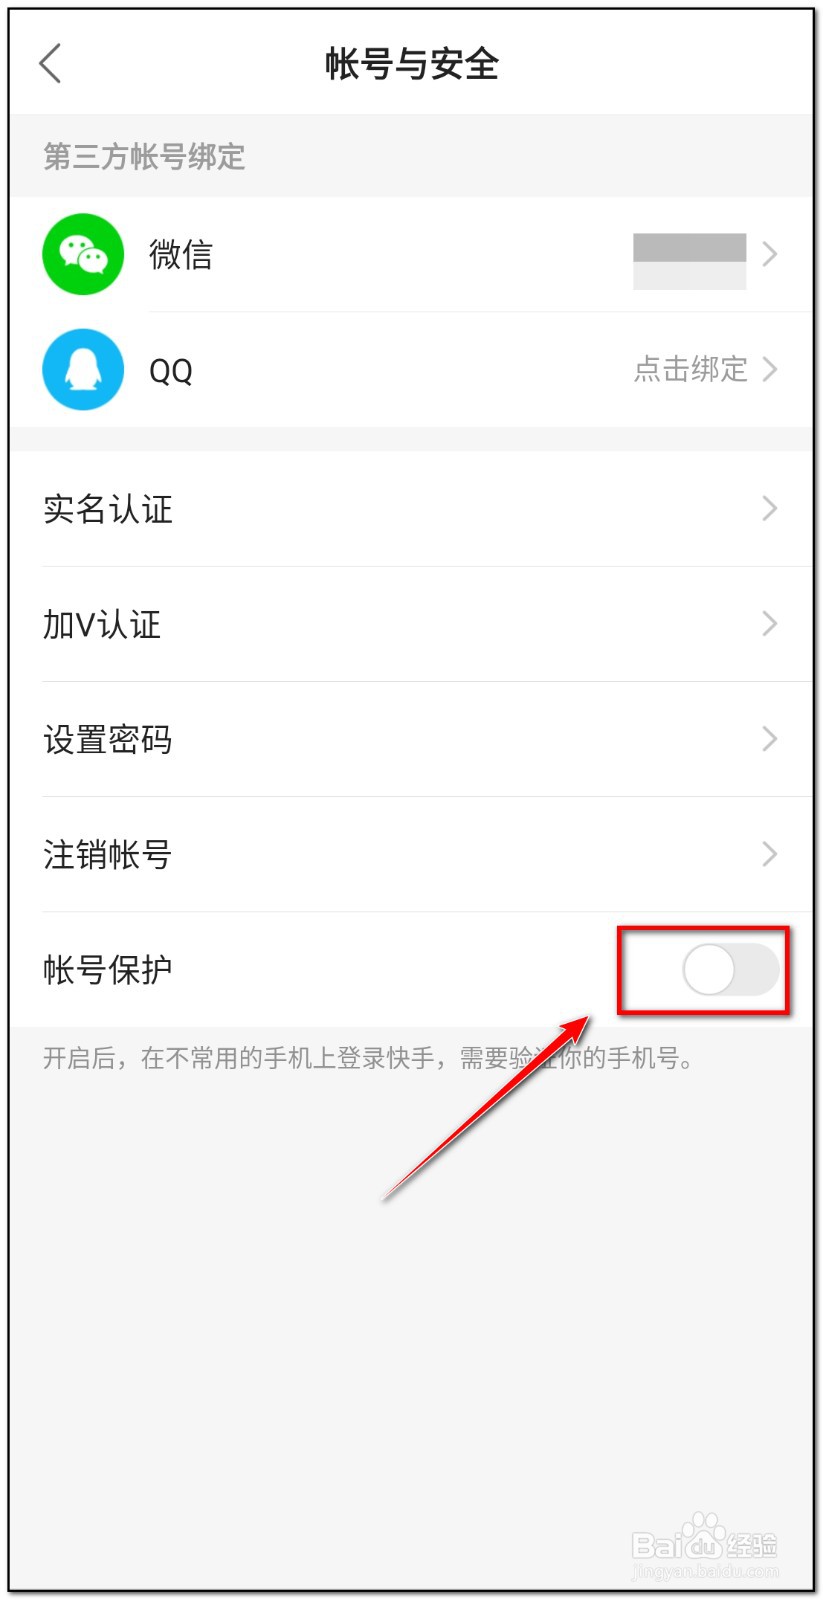
Task: Tap the blurred WeChat account name
Action: pos(690,261)
